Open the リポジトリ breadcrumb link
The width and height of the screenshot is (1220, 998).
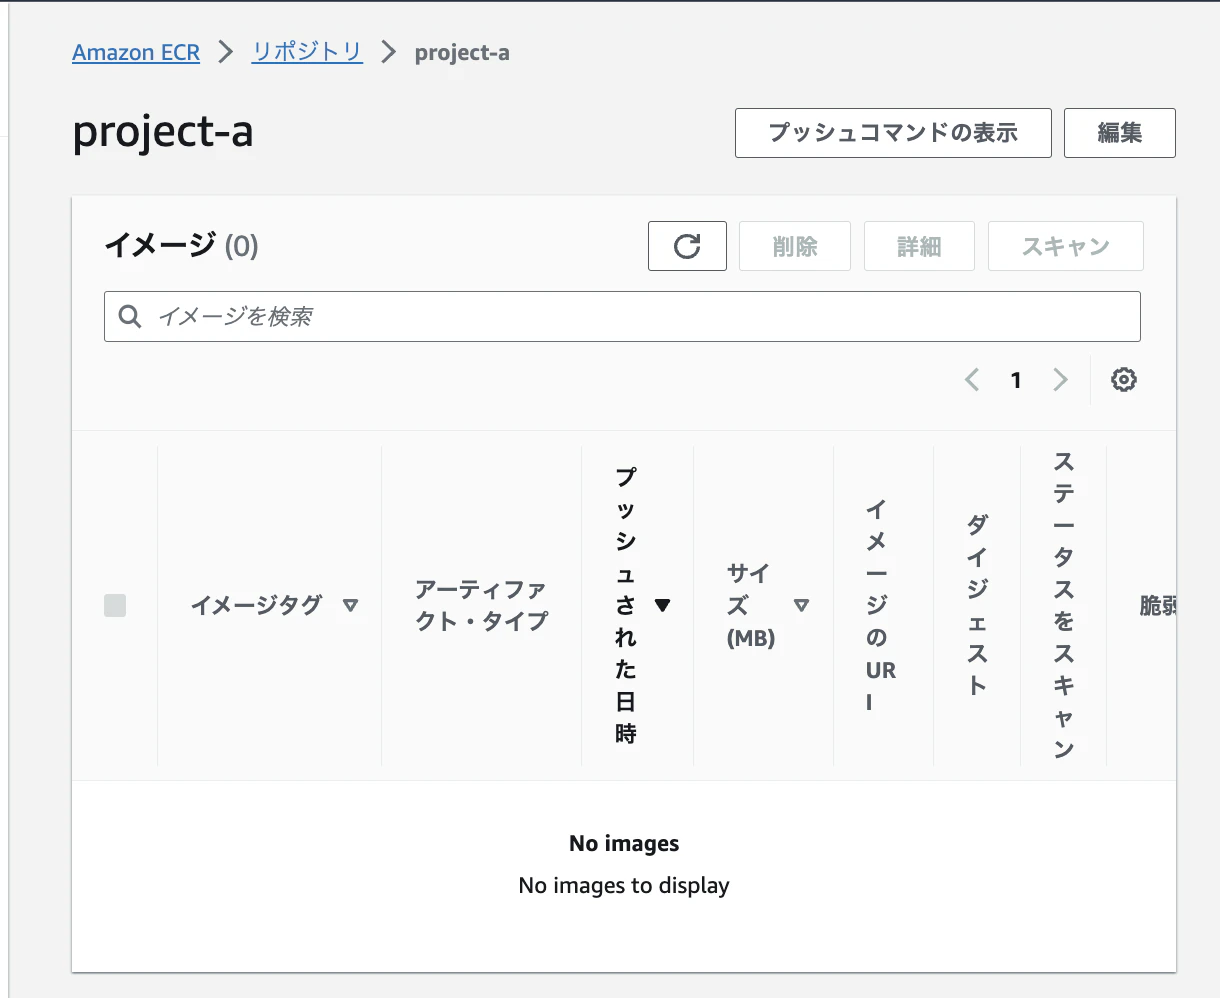[307, 52]
